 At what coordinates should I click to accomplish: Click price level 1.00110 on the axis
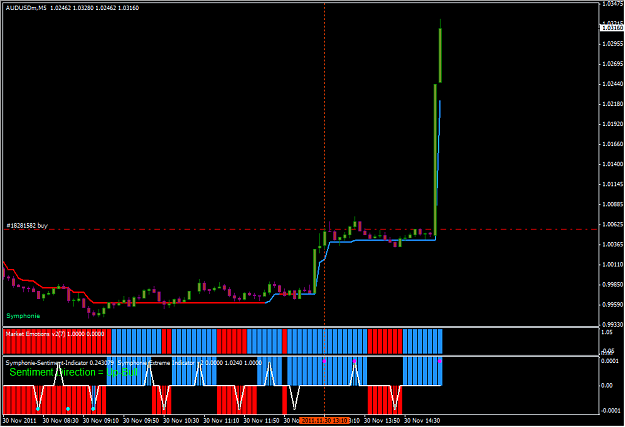[x=613, y=264]
